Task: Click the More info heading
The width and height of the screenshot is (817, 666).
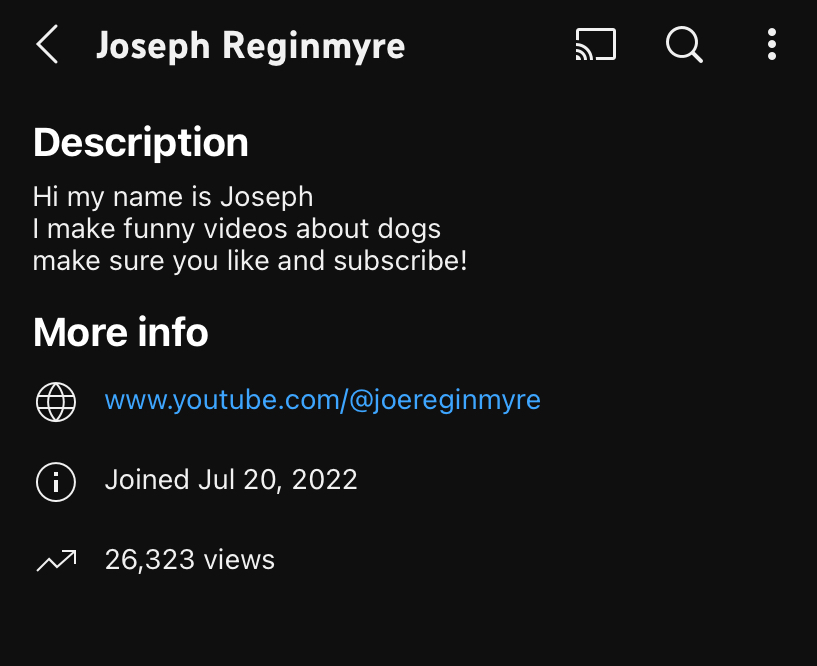Action: click(x=121, y=332)
